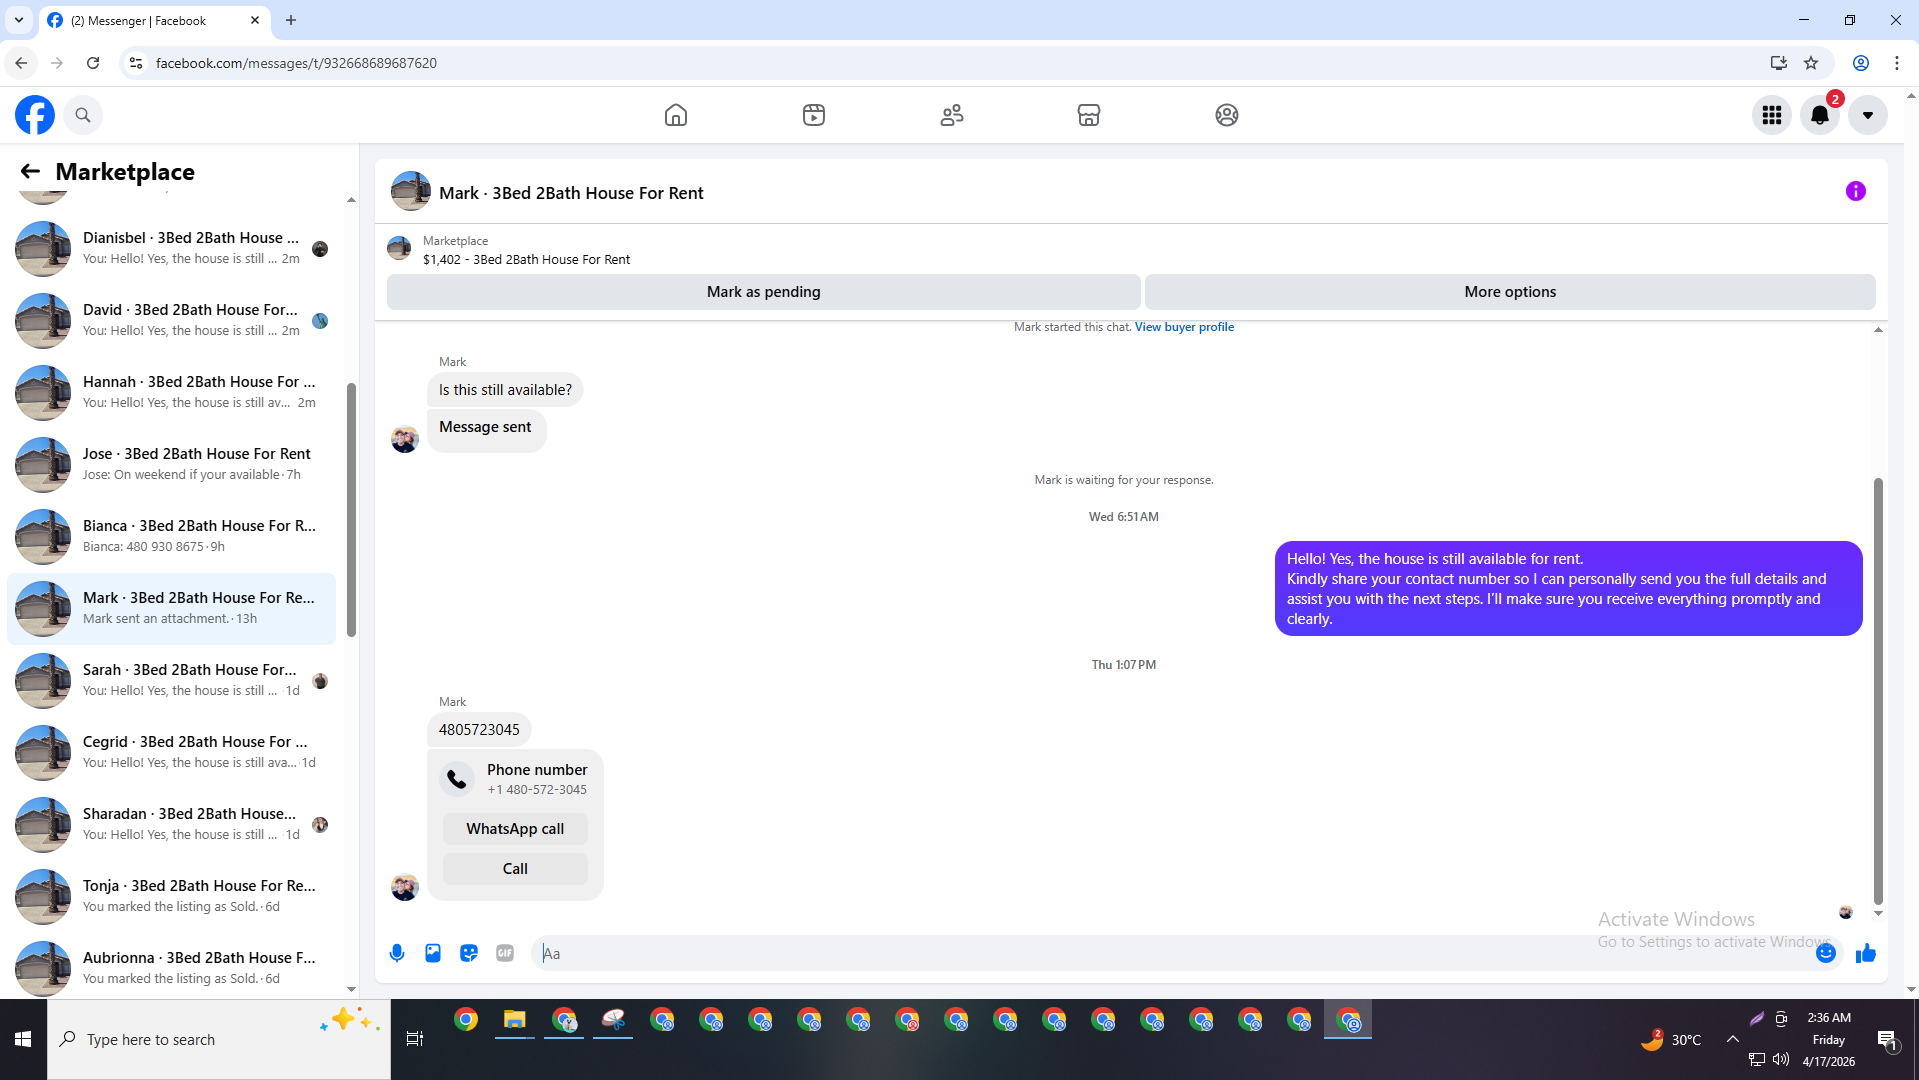The width and height of the screenshot is (1919, 1080).
Task: Open the Windows notification center
Action: [x=1887, y=1040]
